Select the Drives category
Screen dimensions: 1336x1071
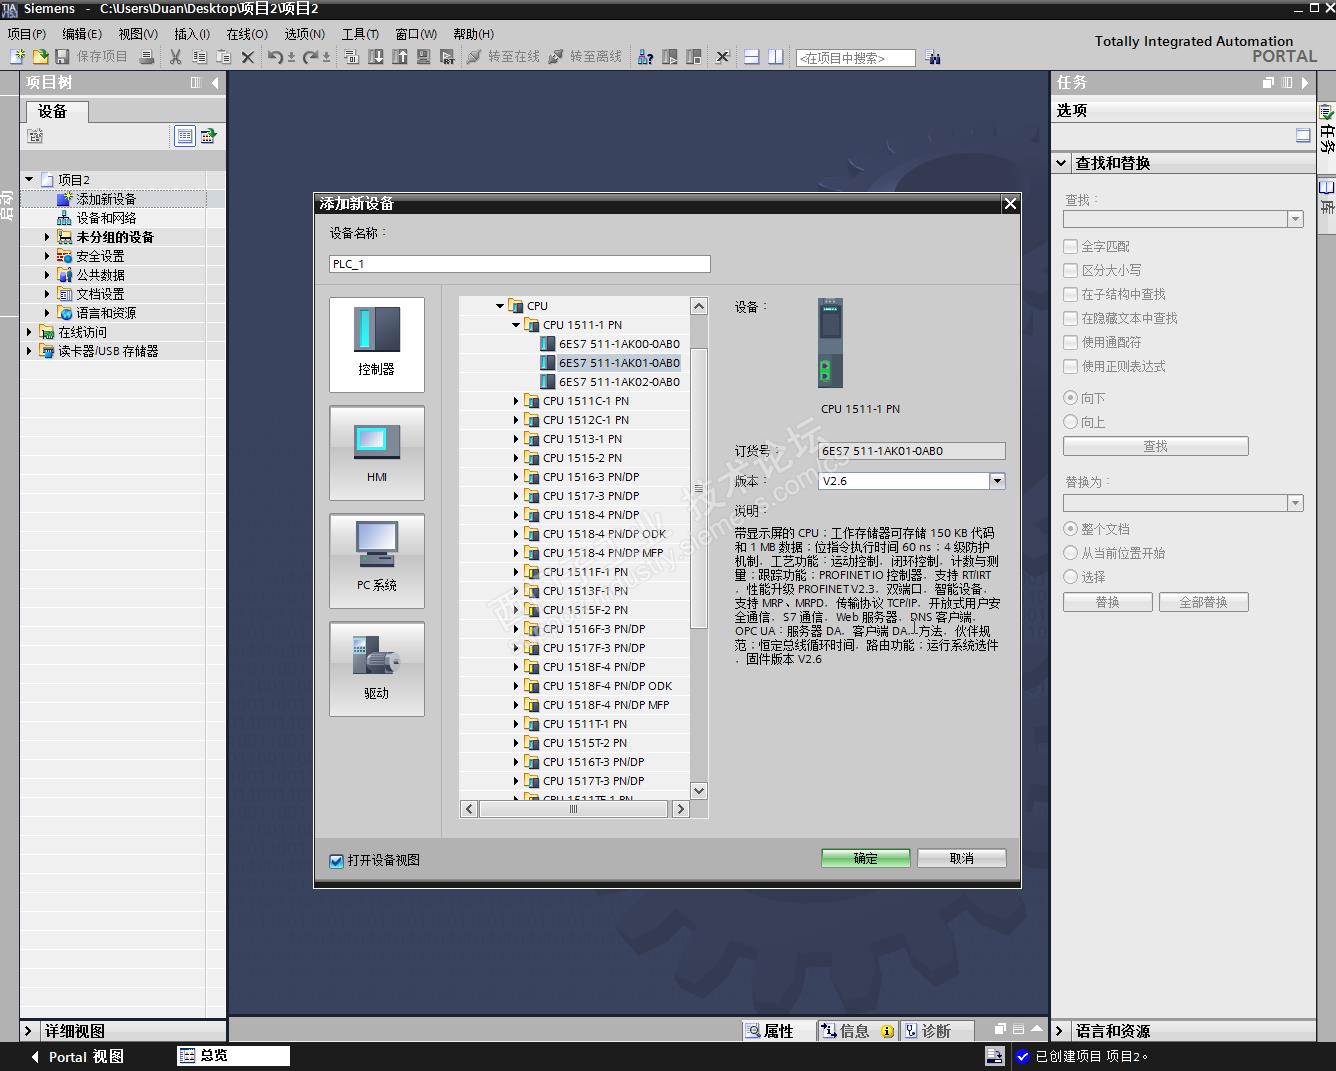(x=377, y=669)
